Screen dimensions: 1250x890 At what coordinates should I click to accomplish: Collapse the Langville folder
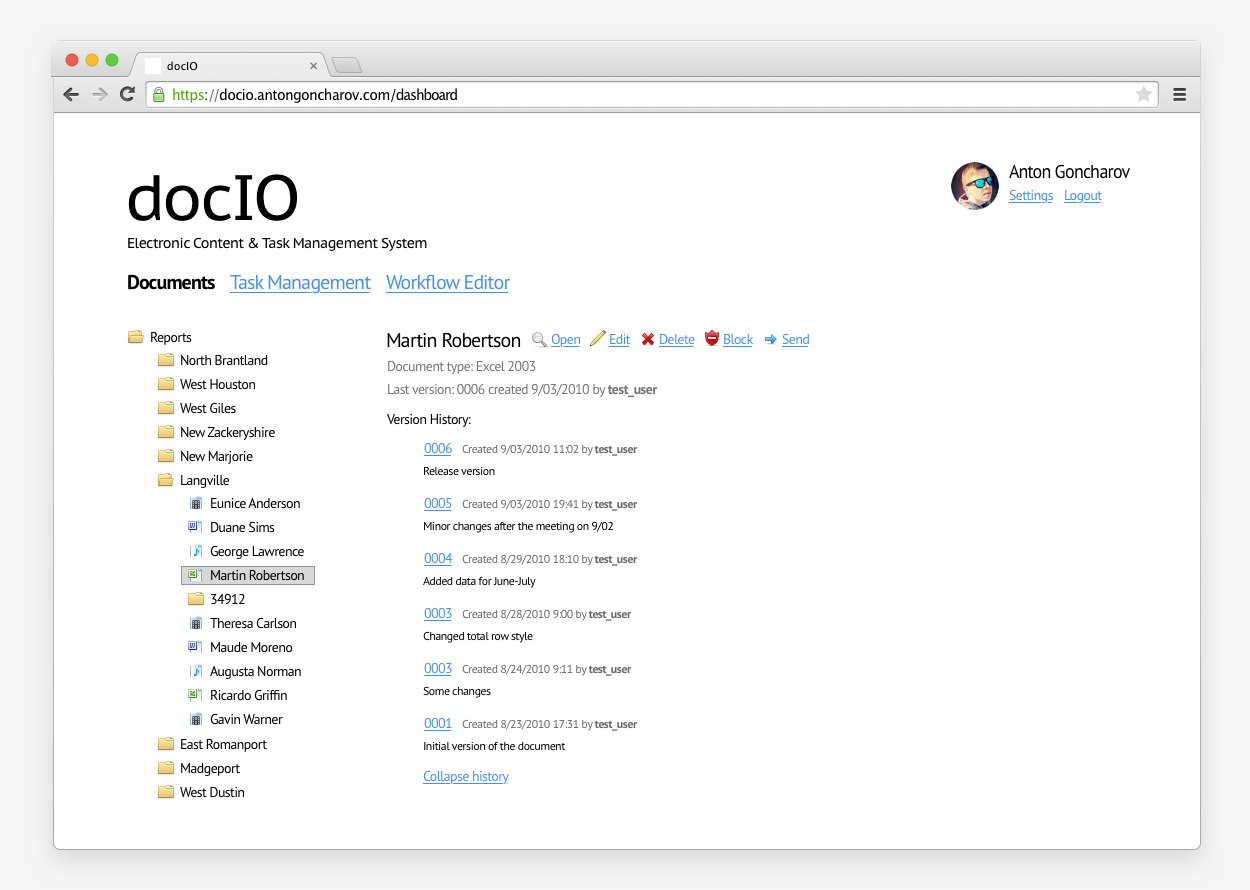coord(166,480)
